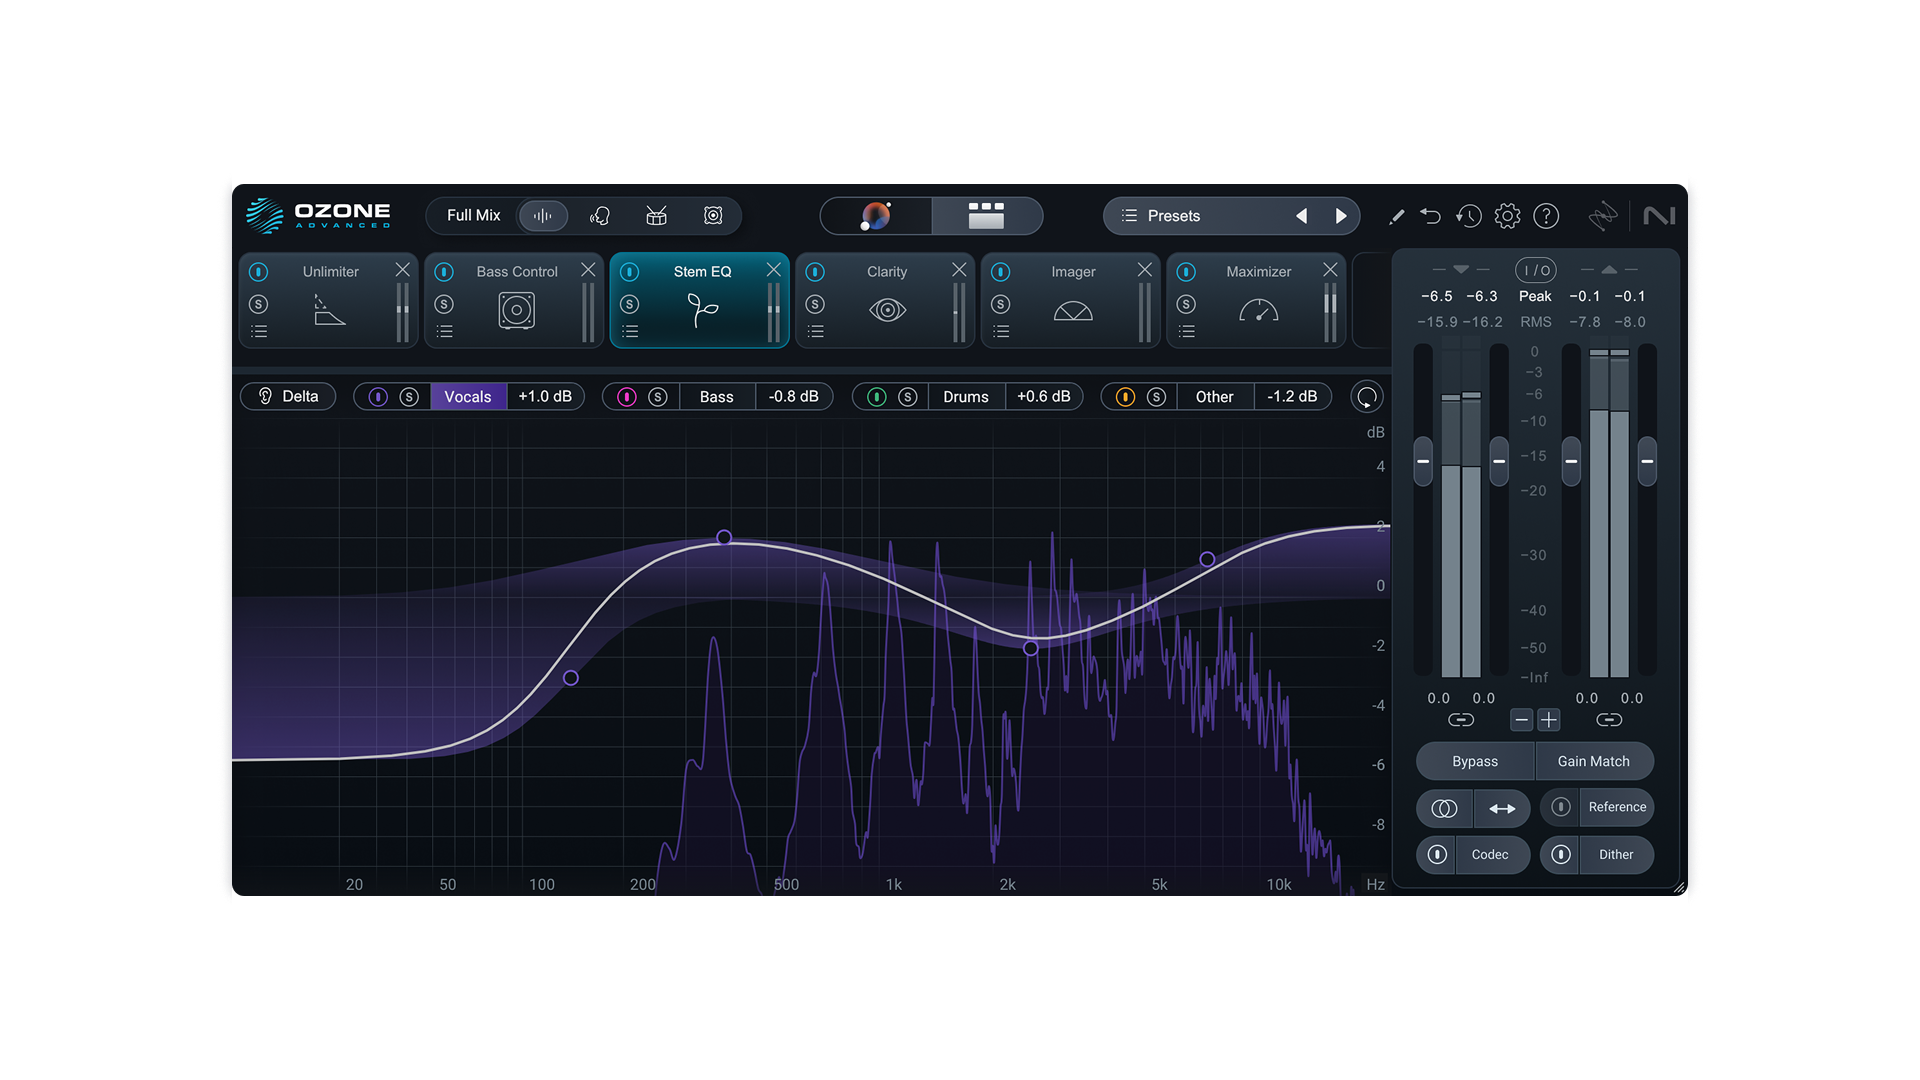Click the right arrow to load next preset

pyautogui.click(x=1342, y=215)
